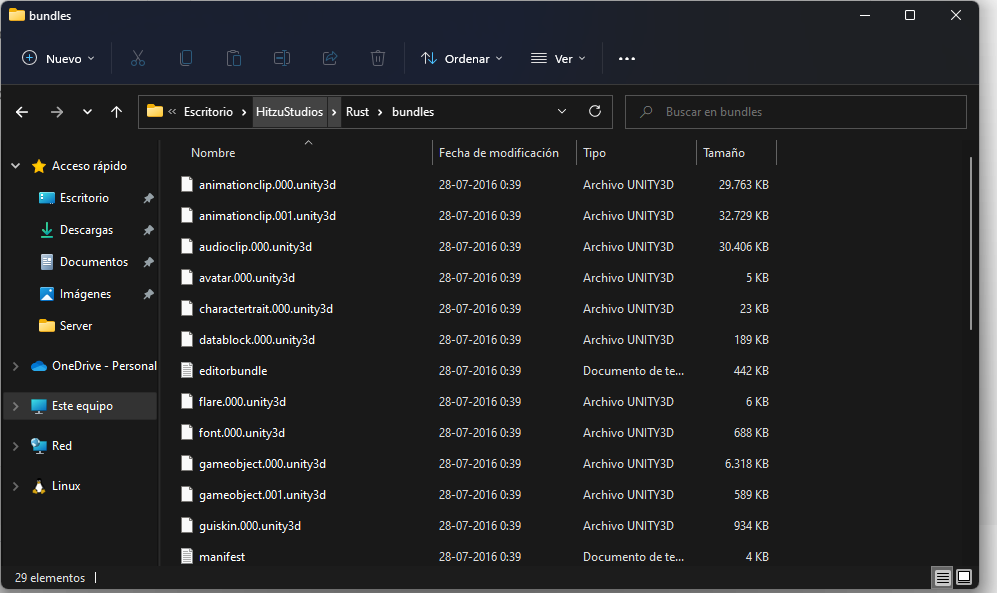Screen dimensions: 997x593
Task: Open Documentos in quick access
Action: click(93, 262)
